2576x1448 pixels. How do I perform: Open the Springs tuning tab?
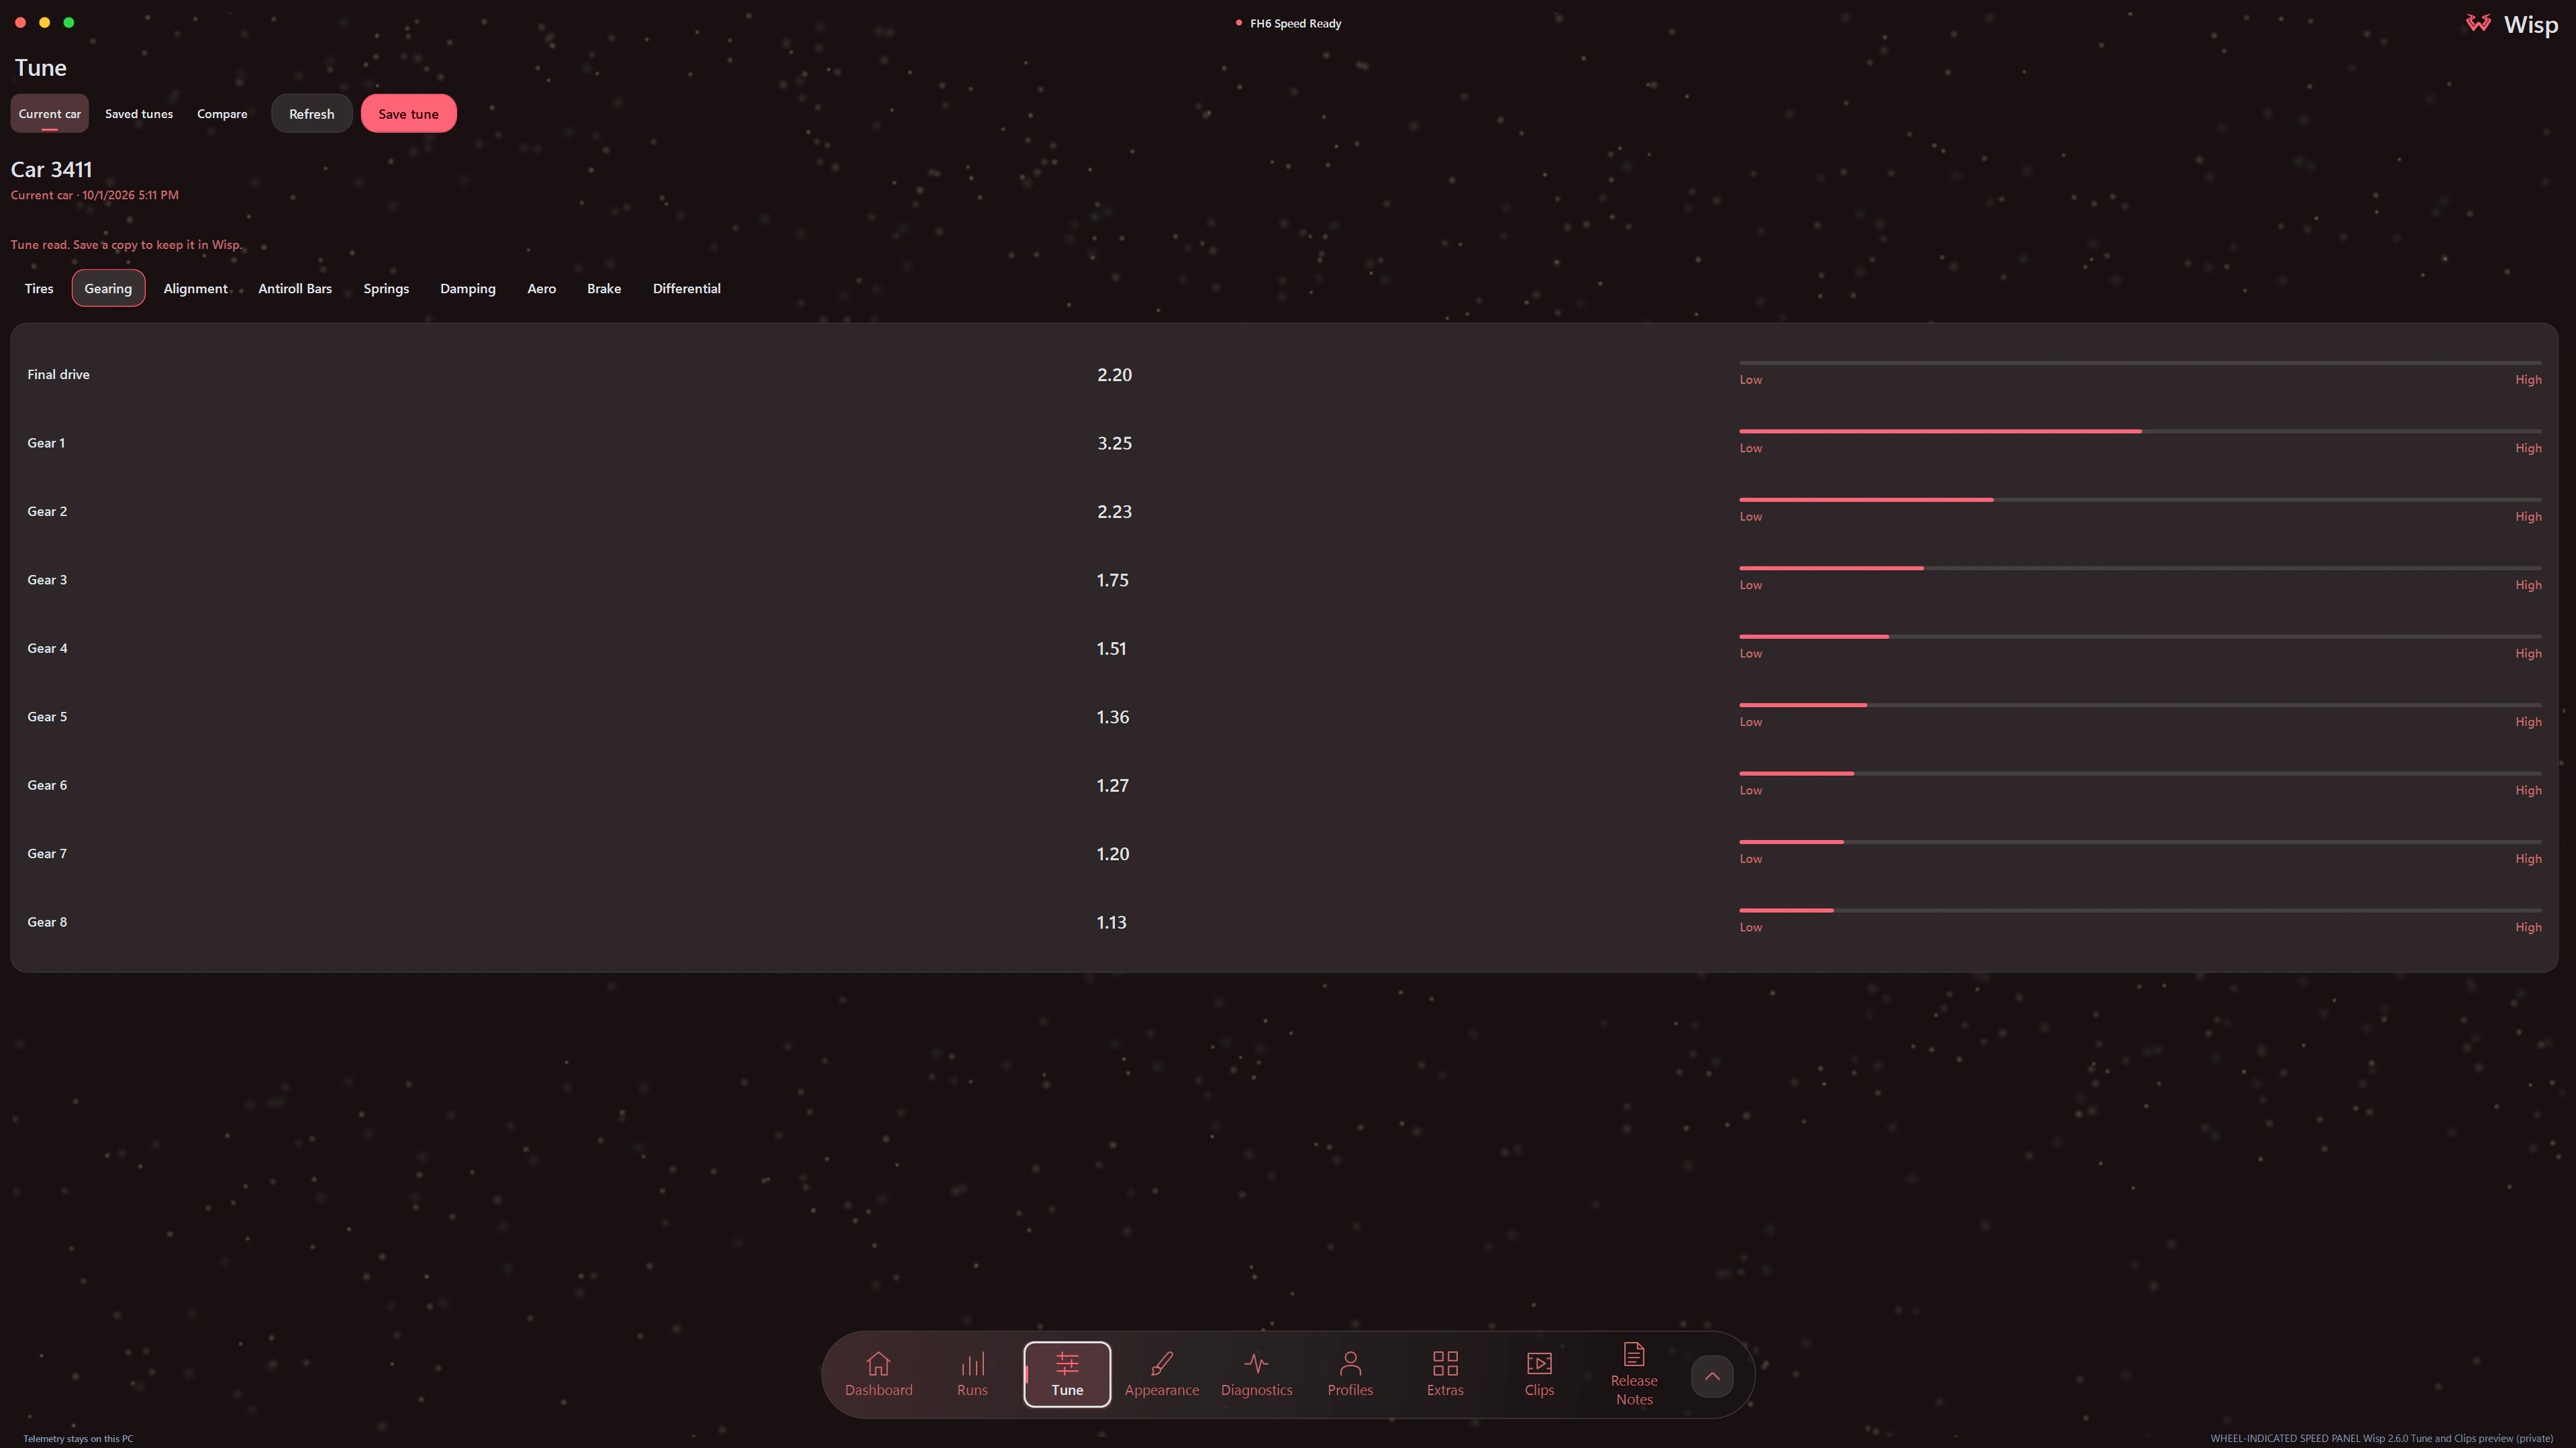386,288
